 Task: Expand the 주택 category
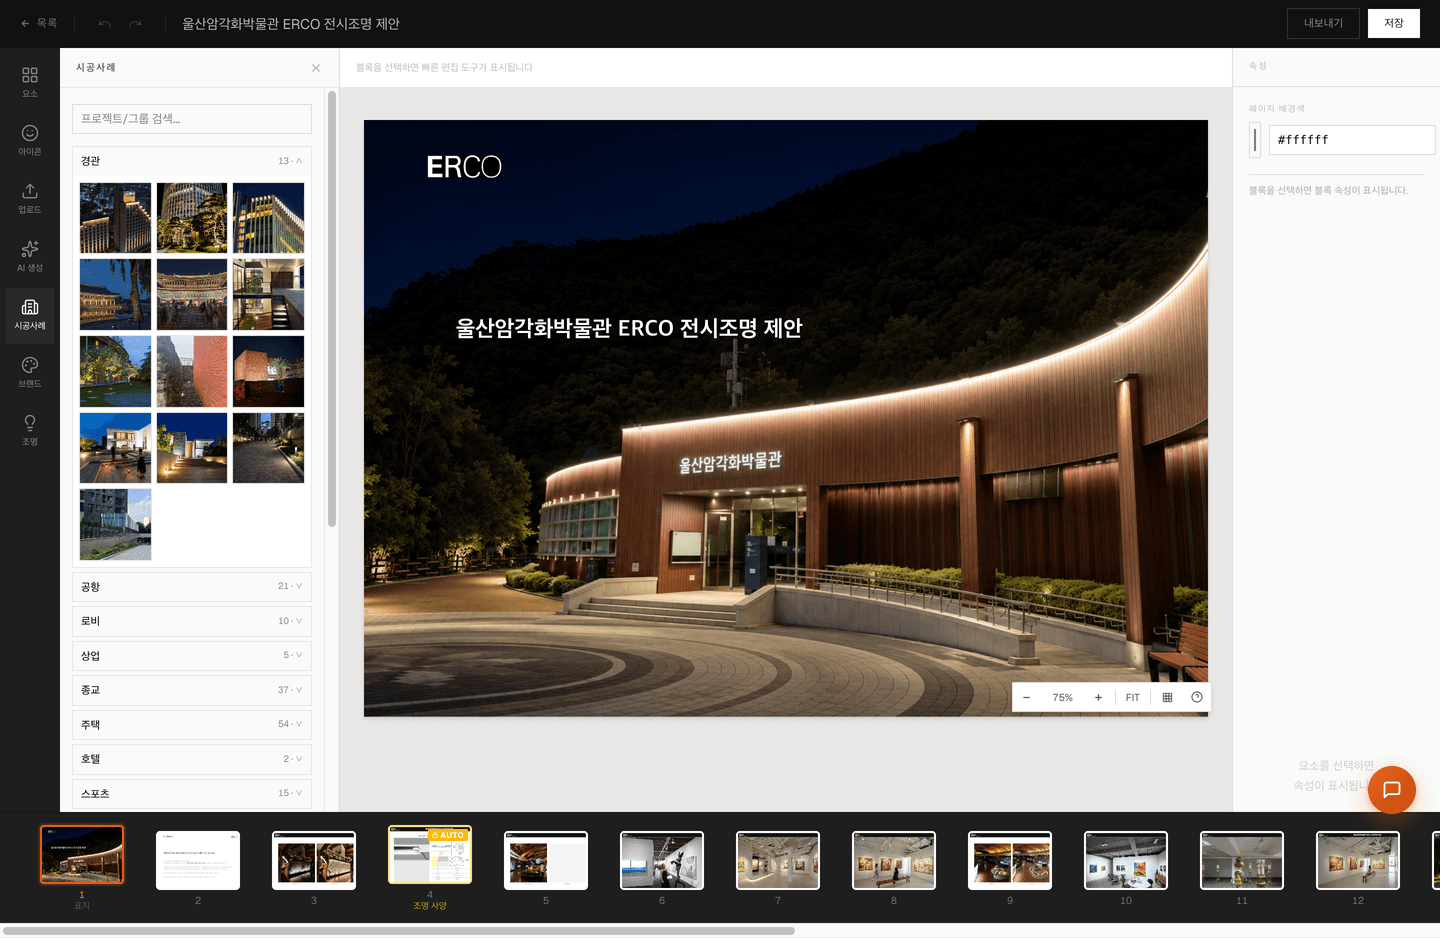tap(192, 725)
